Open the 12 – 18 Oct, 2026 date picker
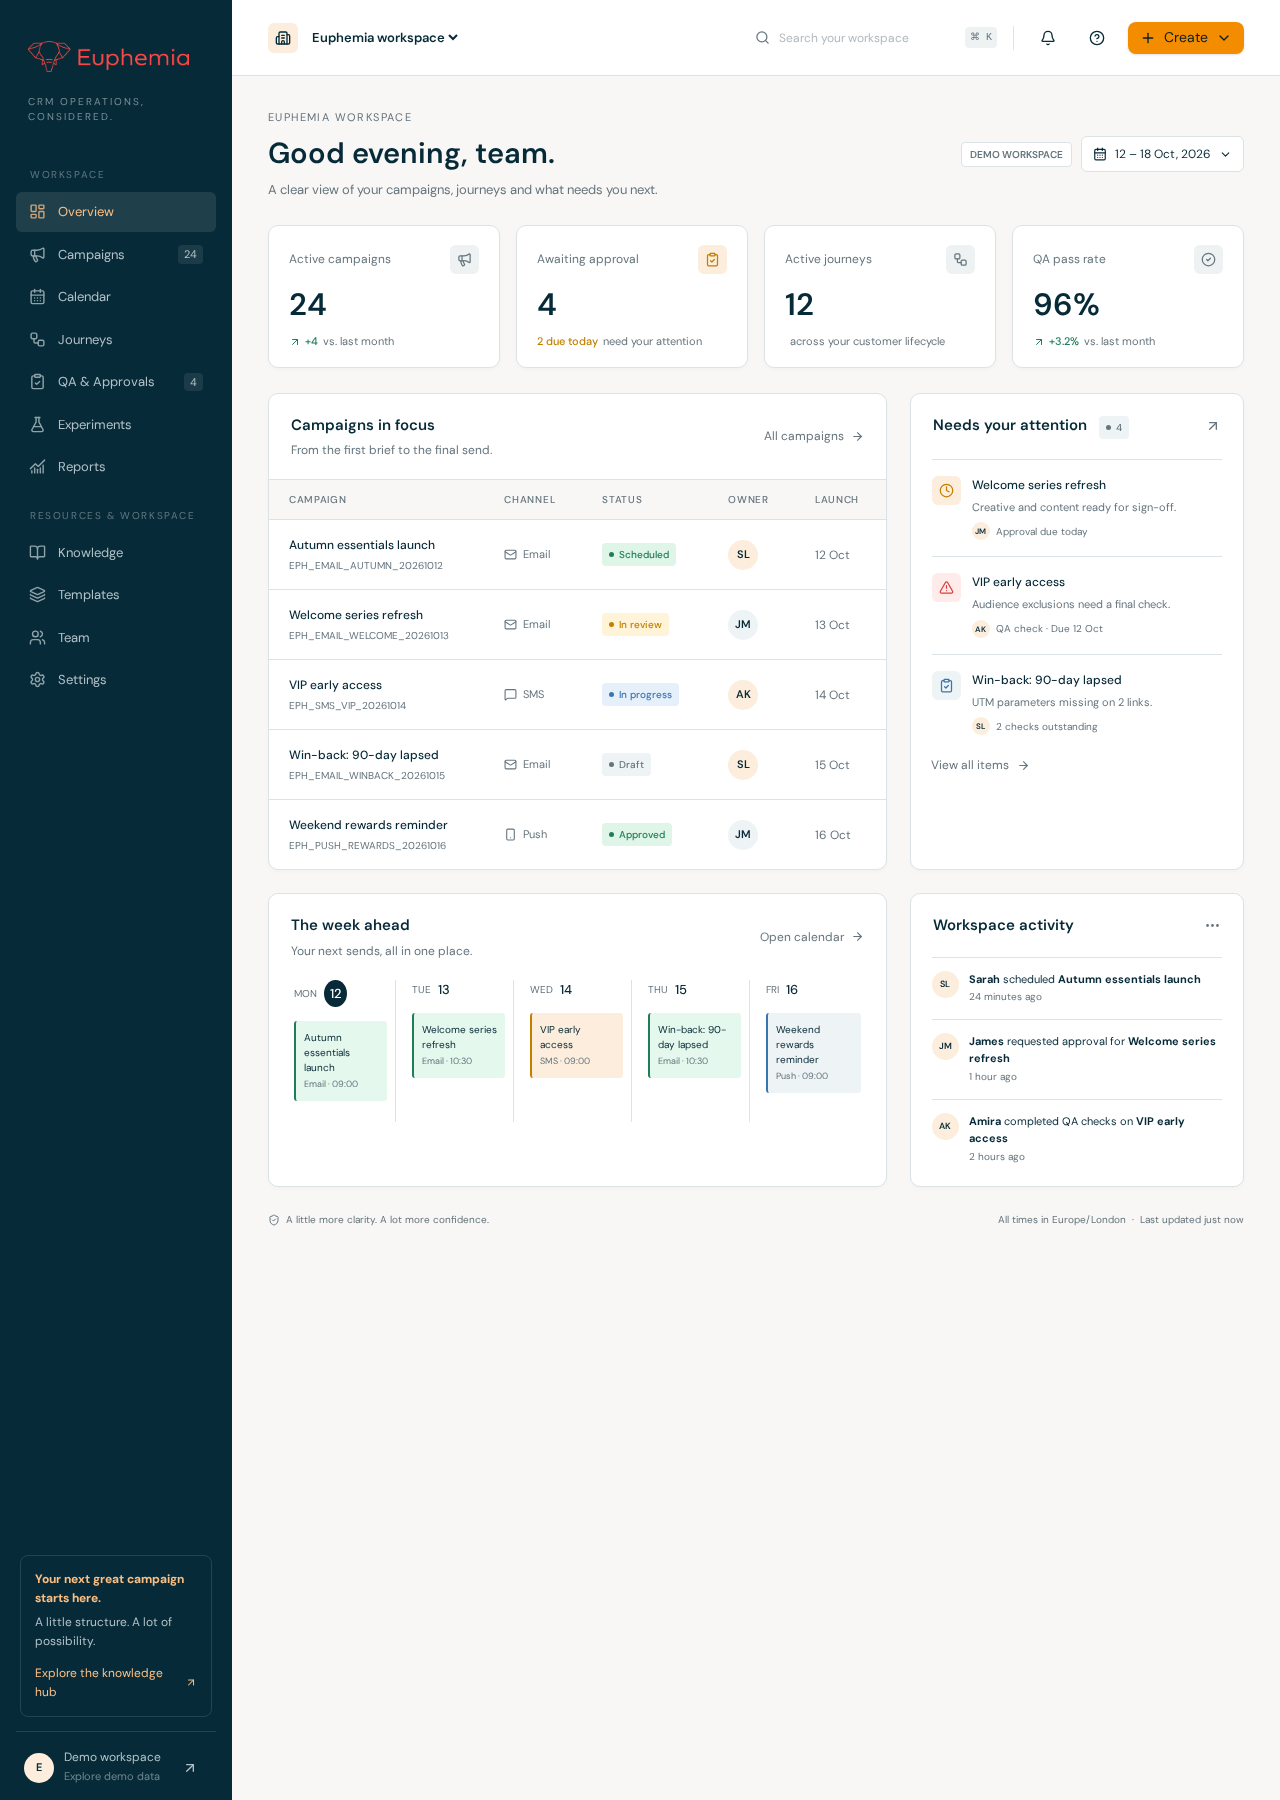The height and width of the screenshot is (1800, 1280). click(x=1162, y=154)
